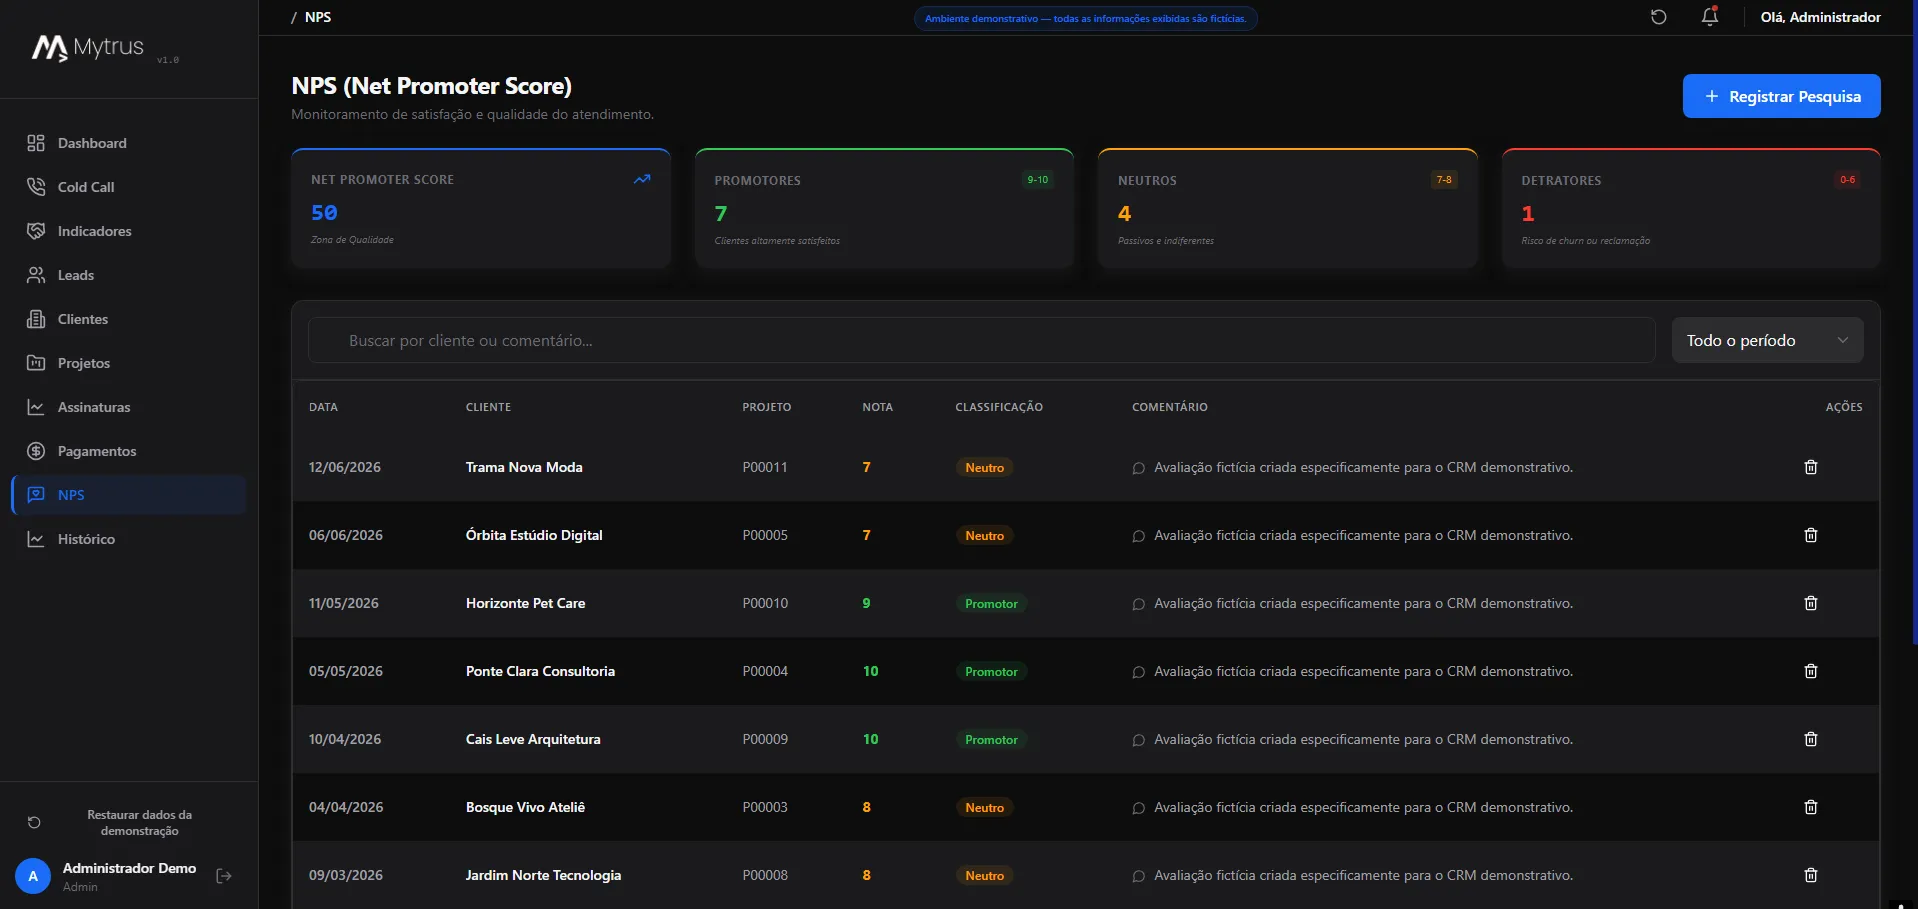The width and height of the screenshot is (1918, 909).
Task: Delete the Trama Nova Moda survey
Action: coord(1810,467)
